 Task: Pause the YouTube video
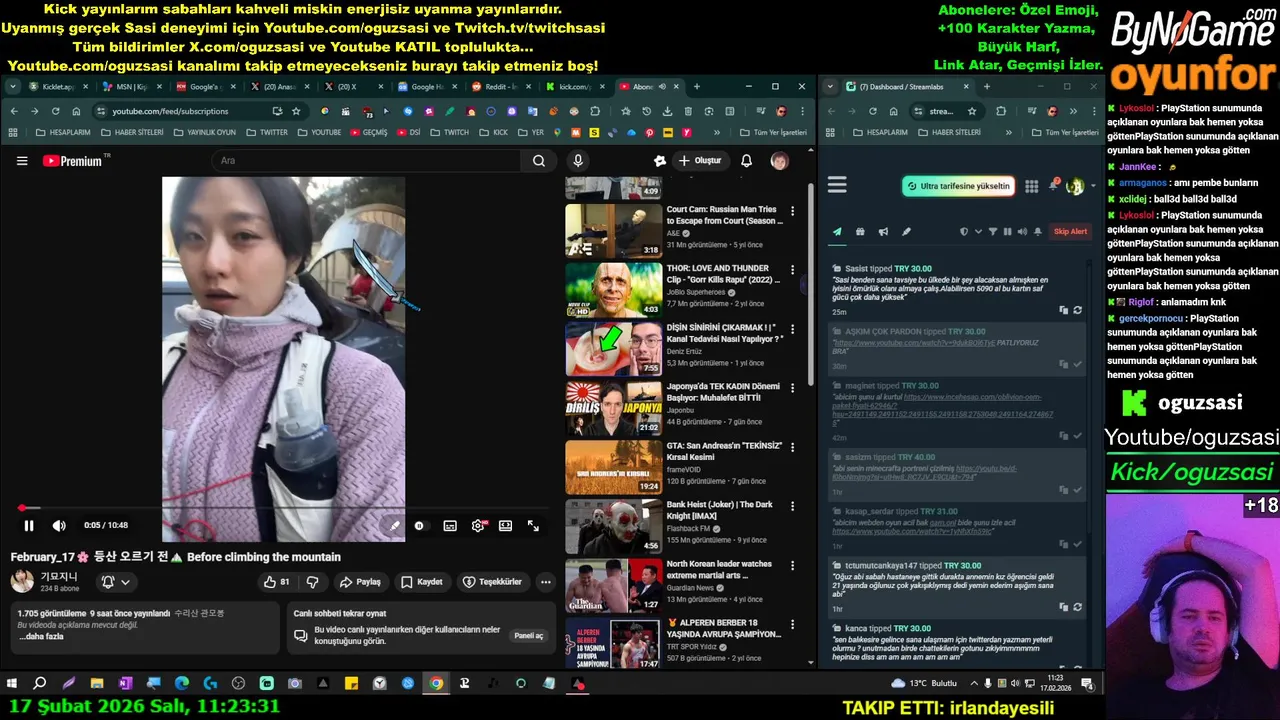[29, 526]
